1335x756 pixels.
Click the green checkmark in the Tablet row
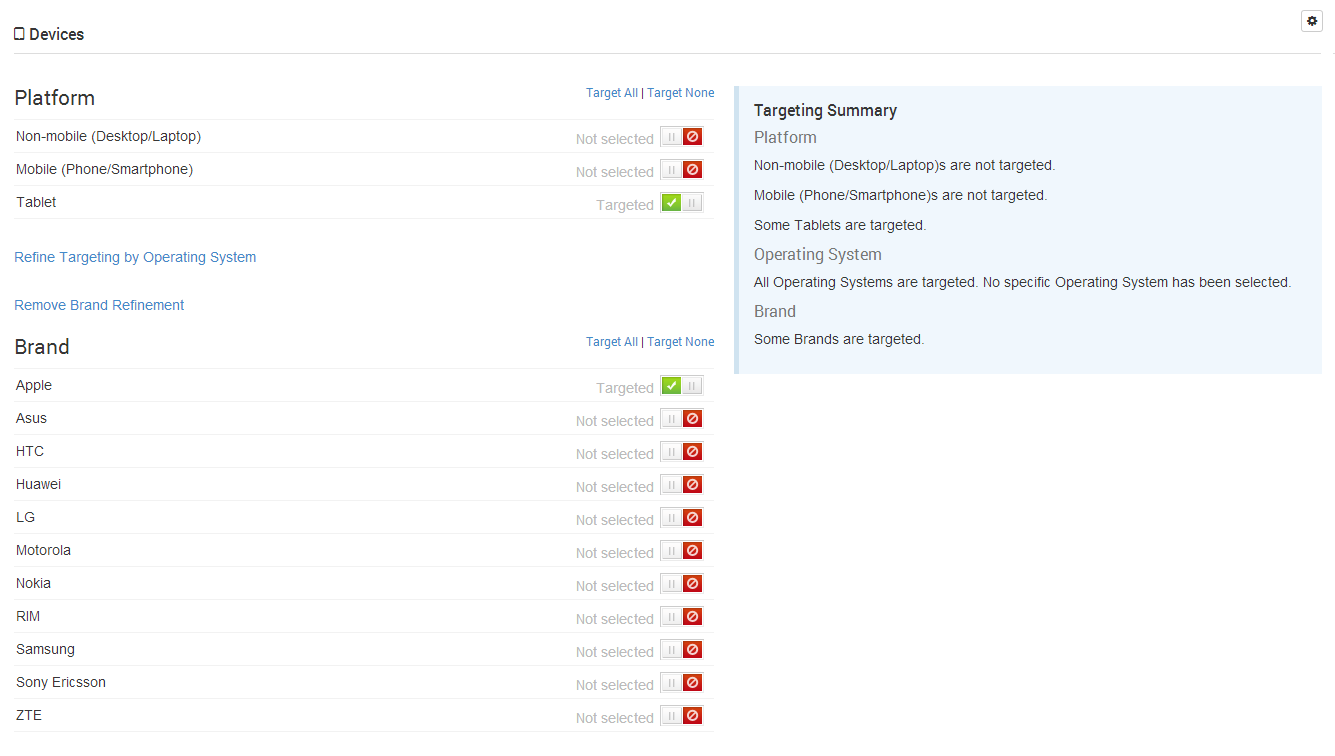point(671,203)
